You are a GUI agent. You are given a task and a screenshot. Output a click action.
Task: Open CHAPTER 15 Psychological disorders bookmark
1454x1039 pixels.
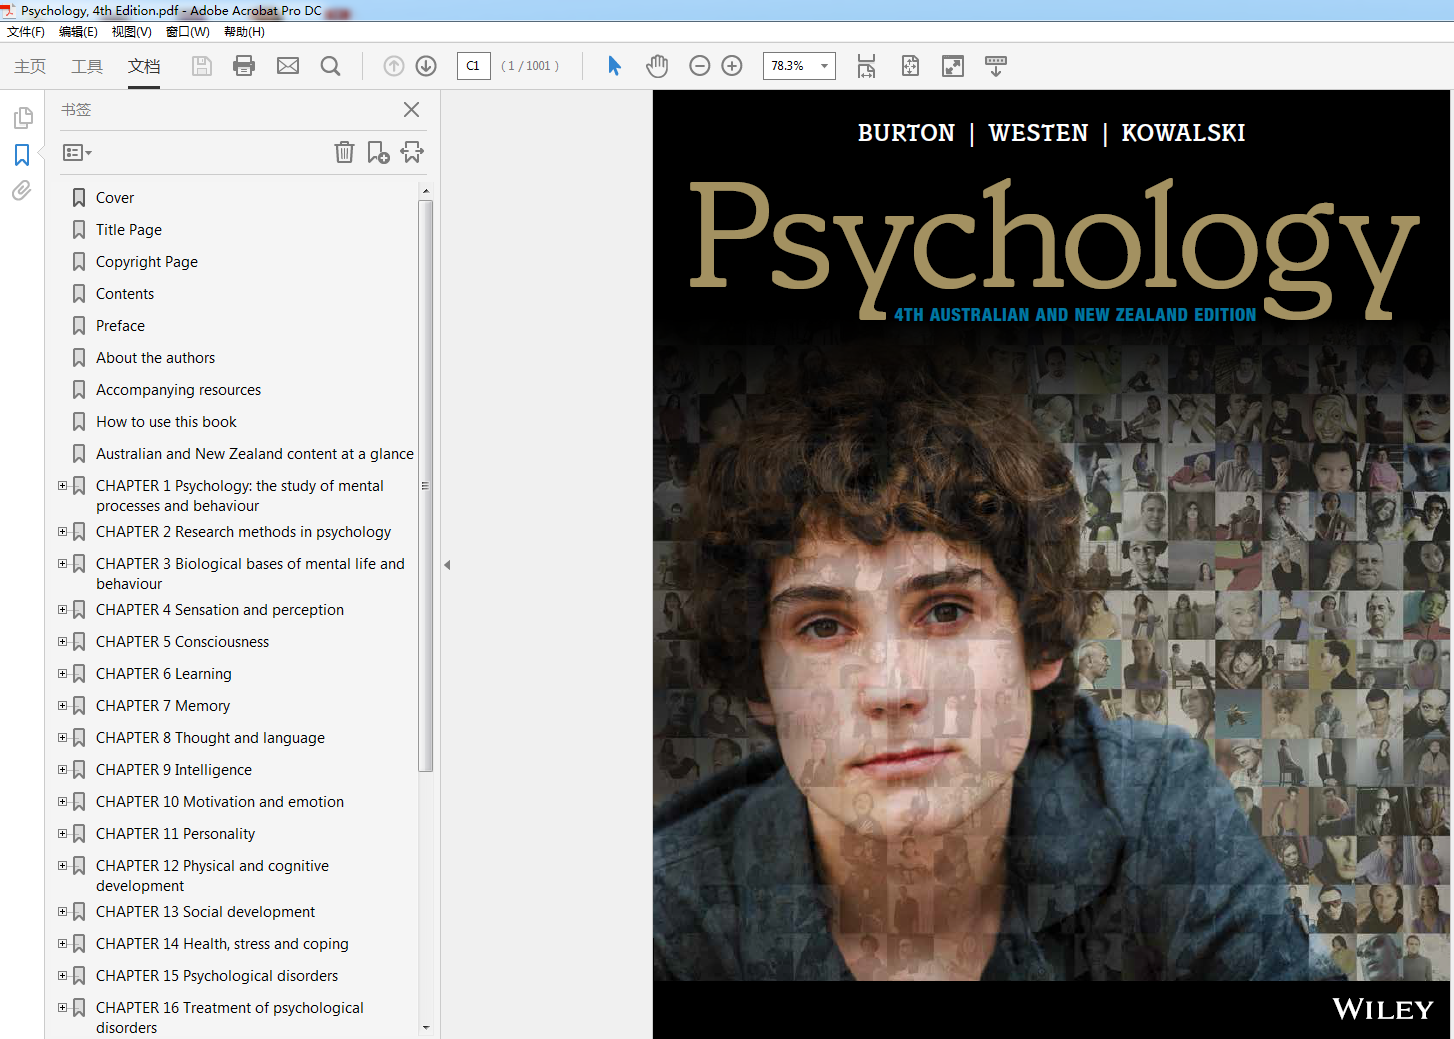pos(217,976)
